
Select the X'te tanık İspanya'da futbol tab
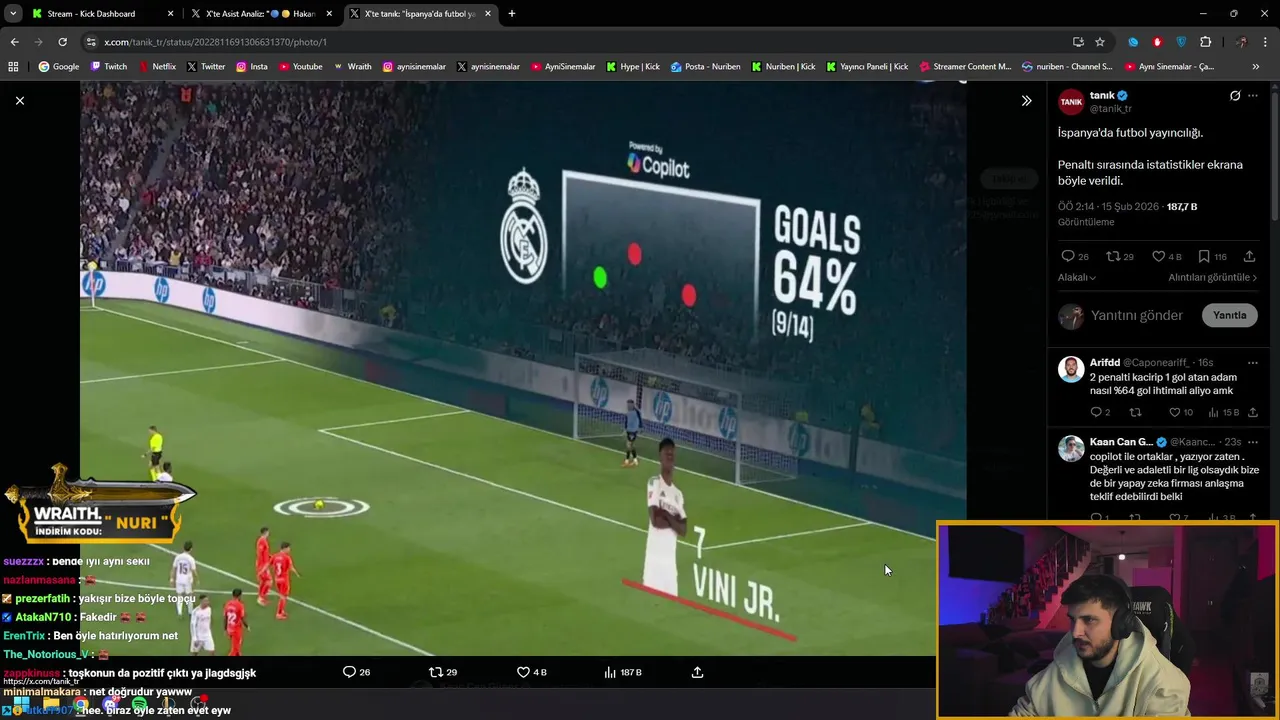point(420,14)
